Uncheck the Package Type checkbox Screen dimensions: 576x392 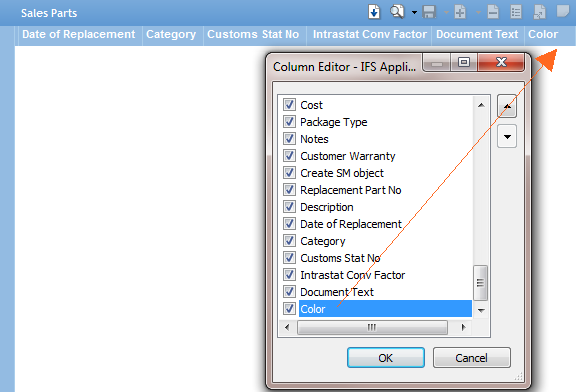289,122
